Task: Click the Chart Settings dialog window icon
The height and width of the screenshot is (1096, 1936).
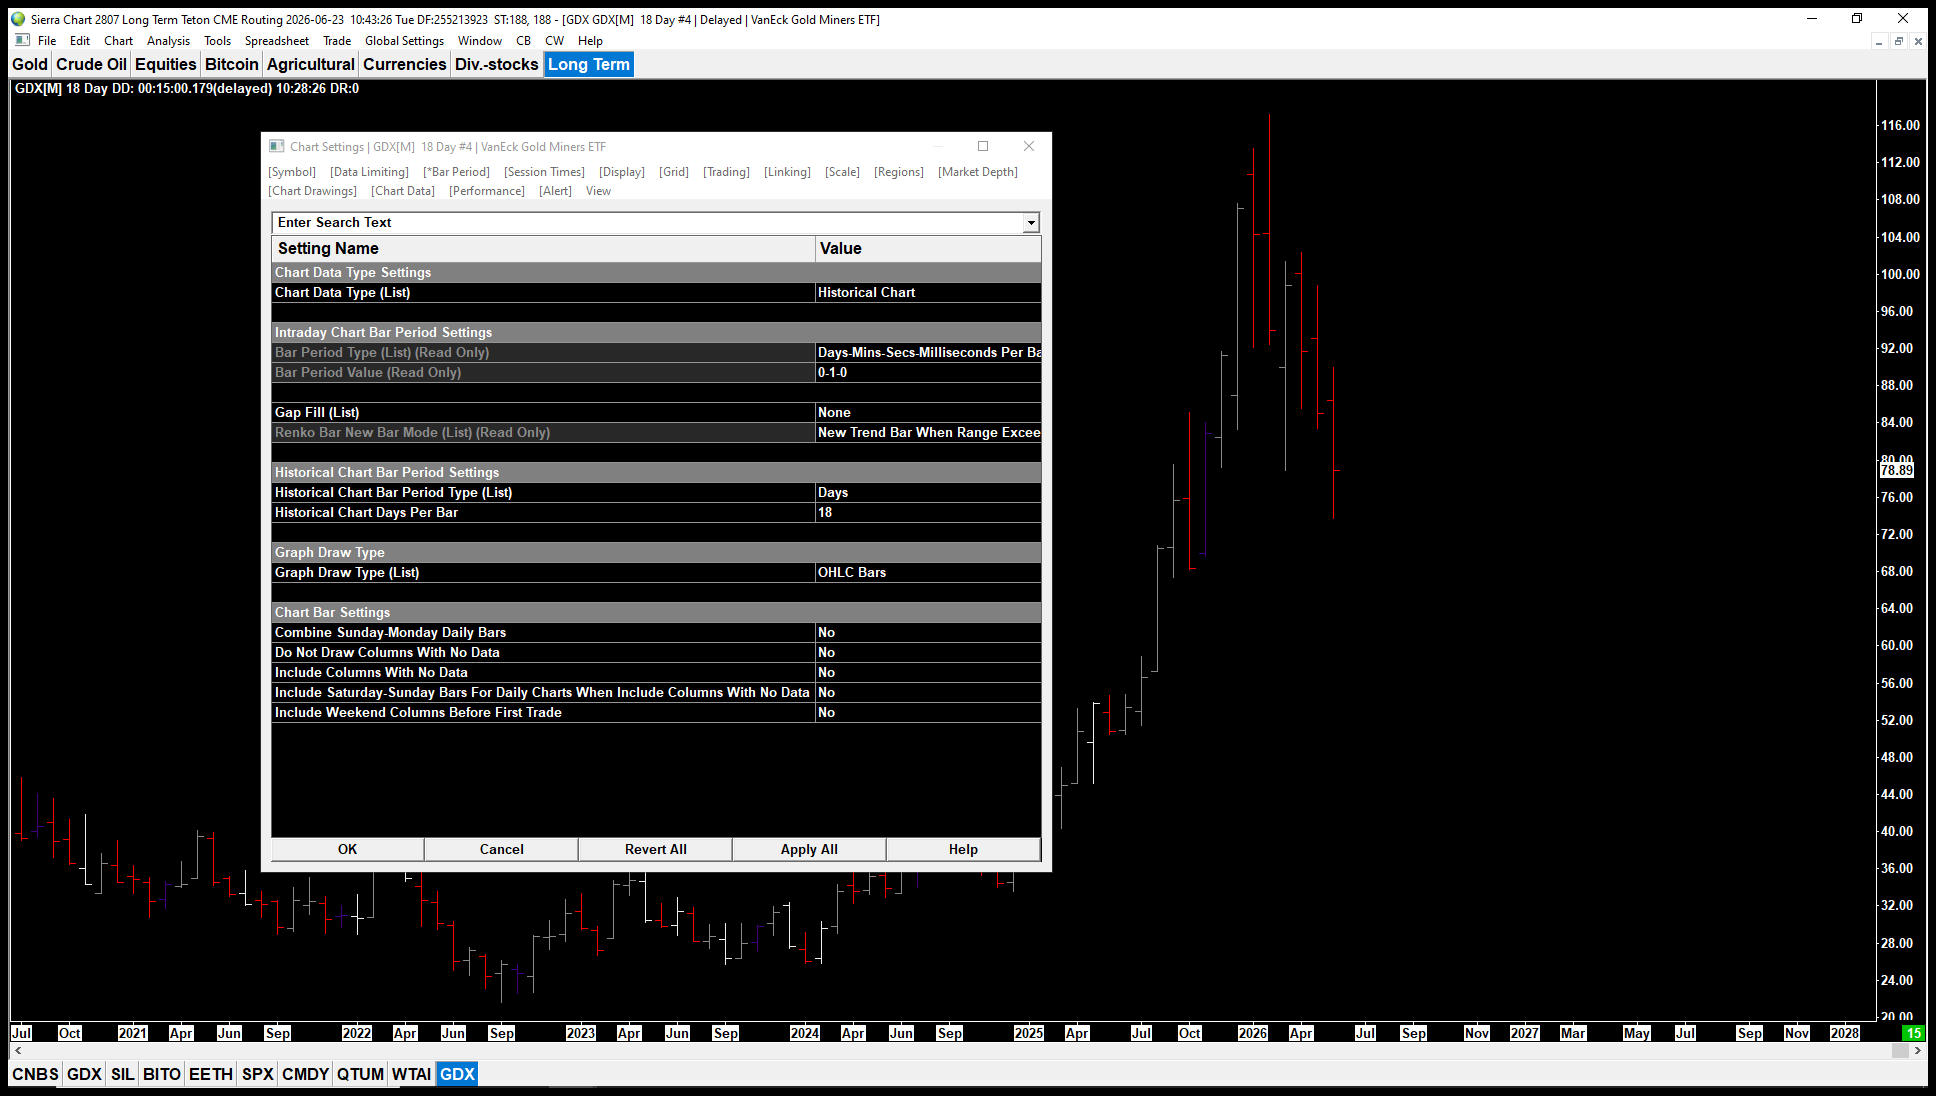Action: tap(277, 146)
